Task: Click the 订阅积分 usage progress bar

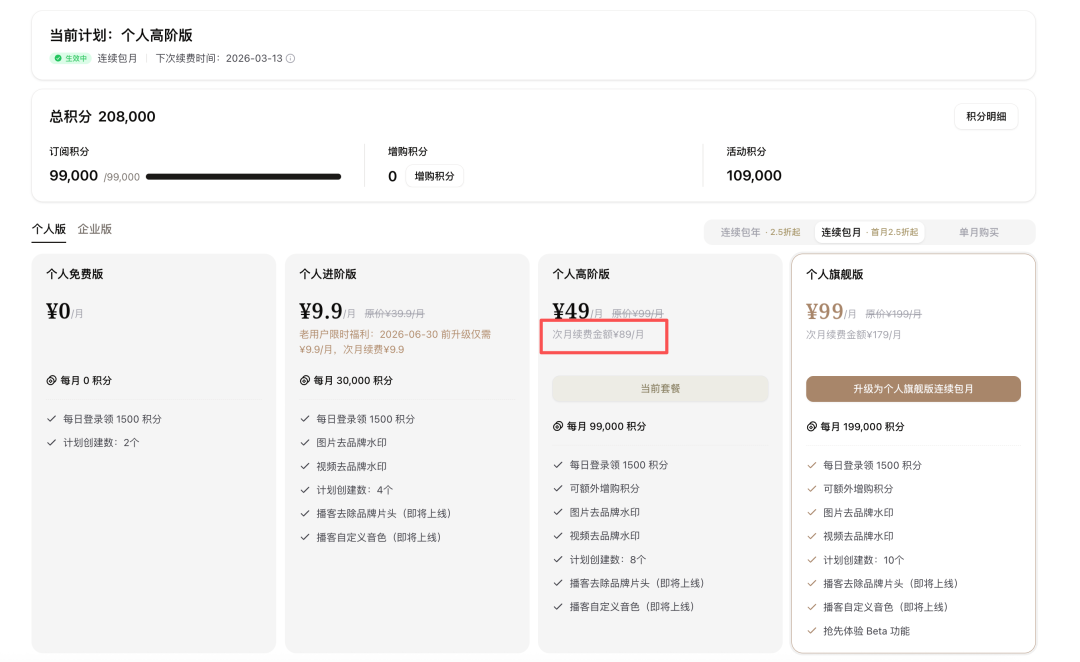Action: click(x=243, y=177)
